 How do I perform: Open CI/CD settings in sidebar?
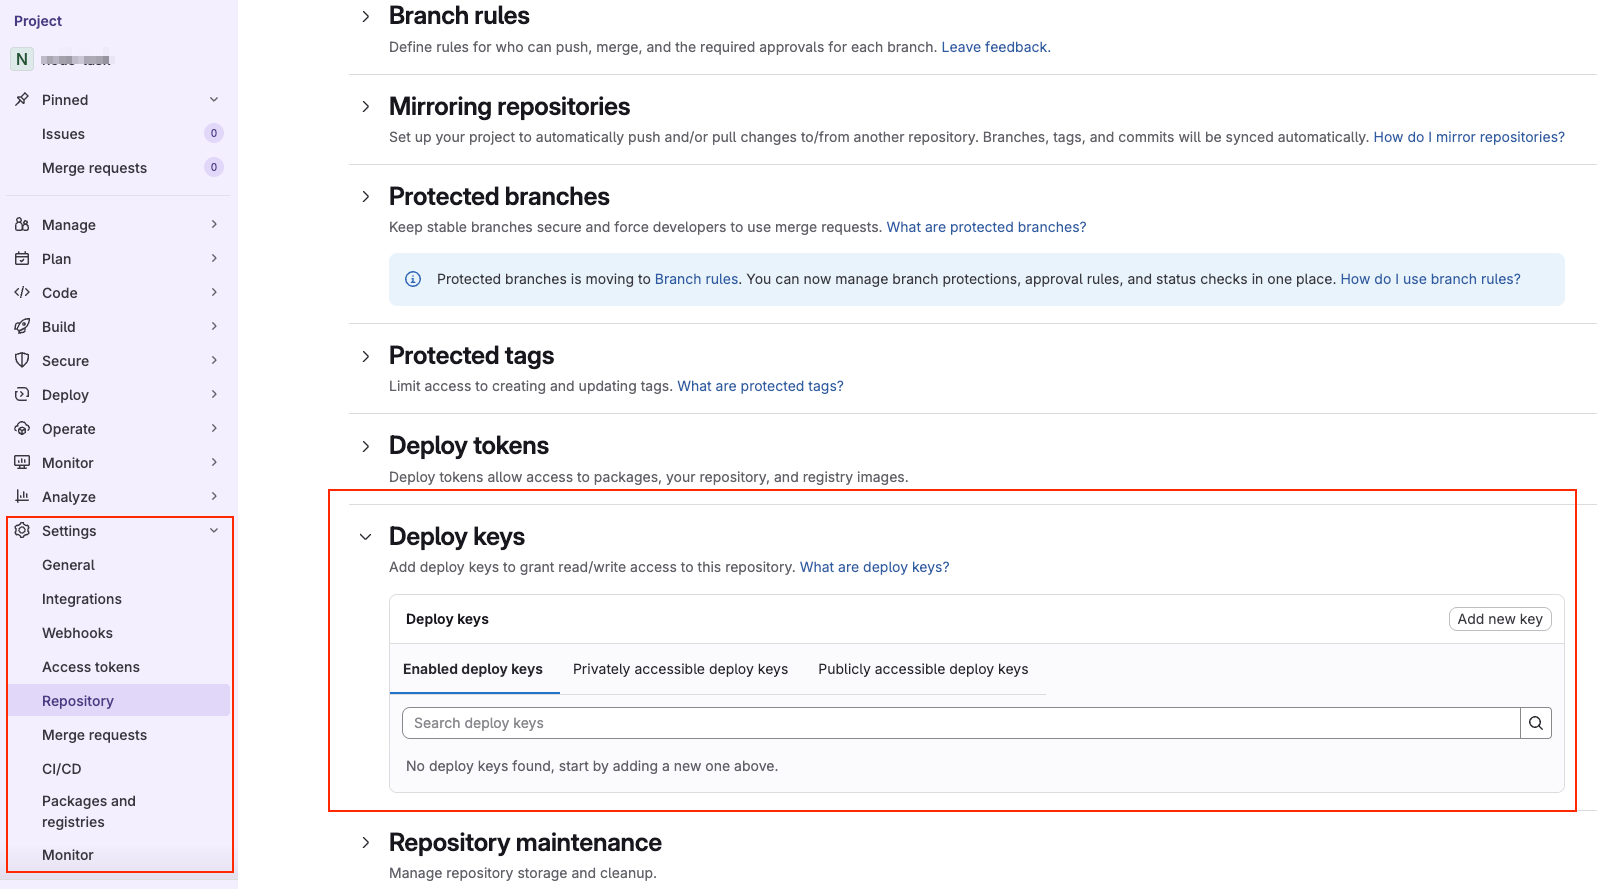pos(62,769)
